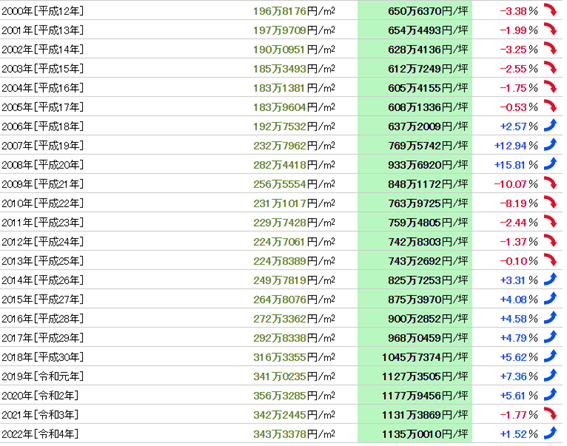This screenshot has height=446, width=567.
Task: Click the red down arrow for 2009
Action: tap(550, 183)
